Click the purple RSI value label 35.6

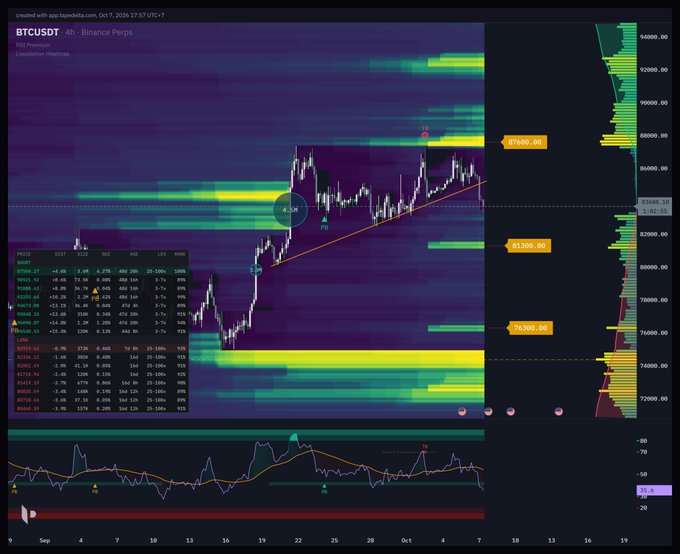click(654, 491)
